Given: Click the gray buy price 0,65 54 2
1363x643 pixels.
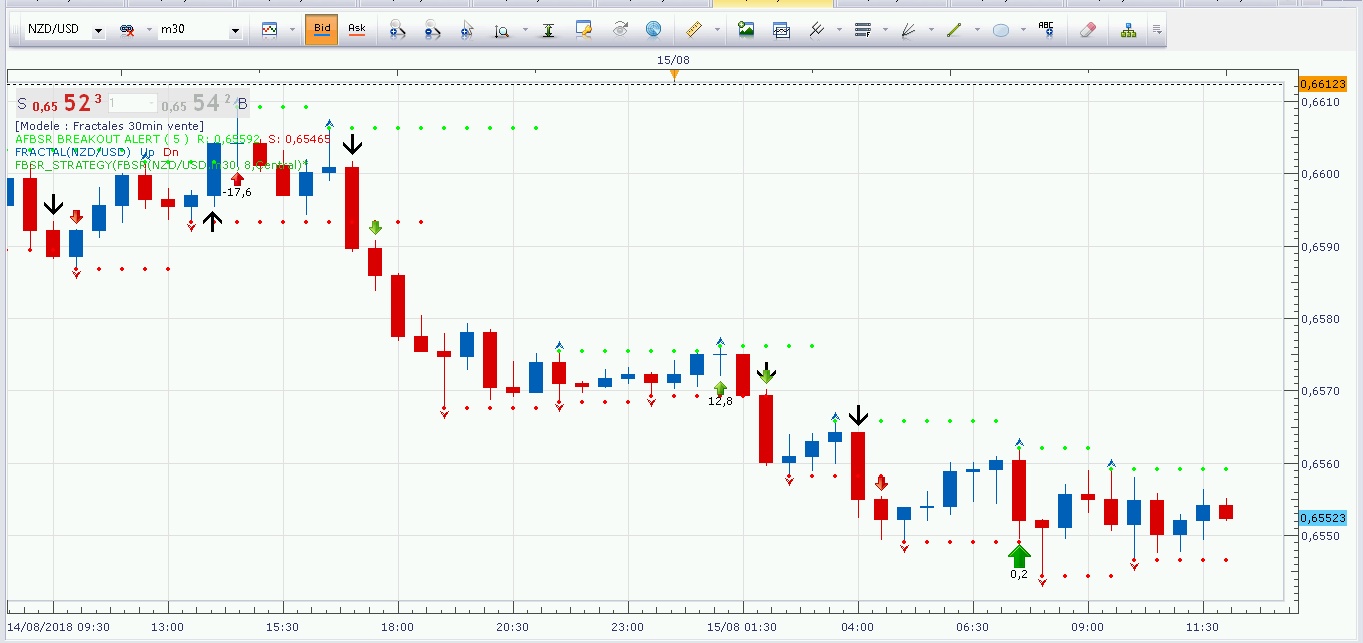Looking at the screenshot, I should tap(196, 103).
